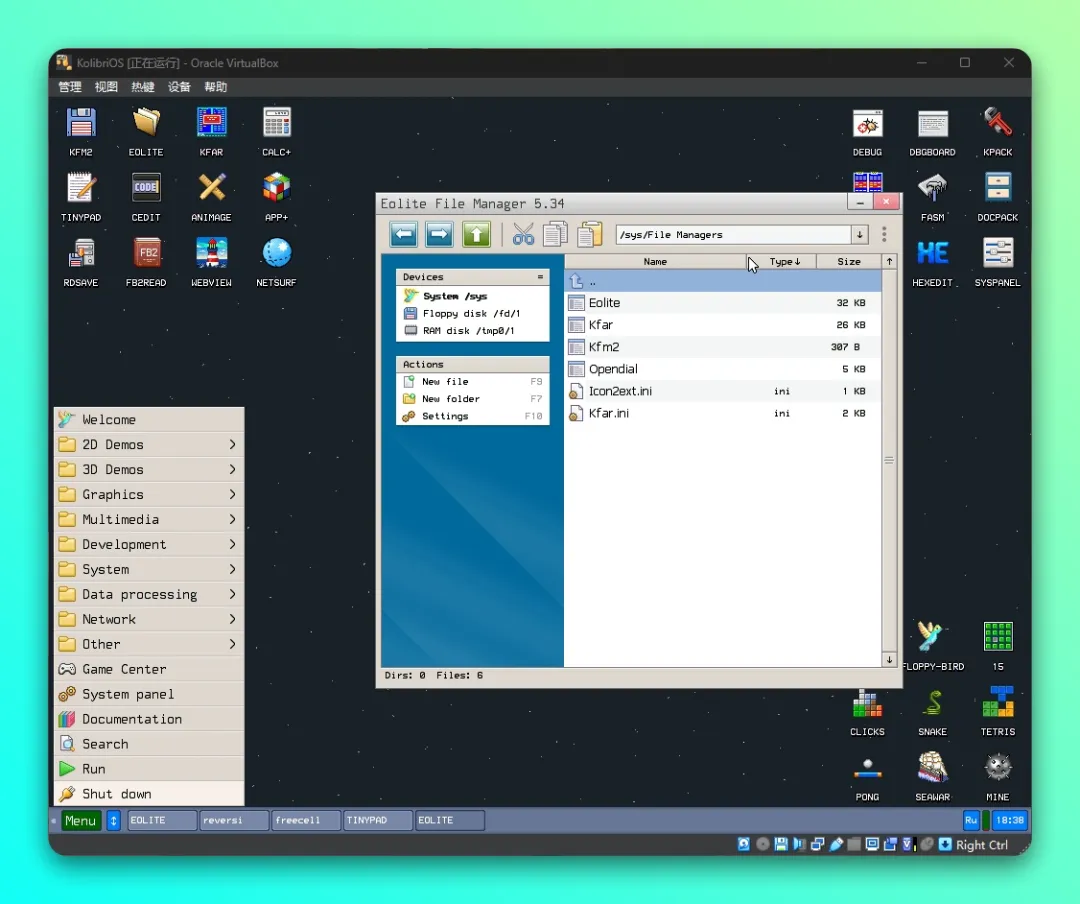The width and height of the screenshot is (1080, 904).
Task: Expand the Multimedia submenu
Action: coord(149,519)
